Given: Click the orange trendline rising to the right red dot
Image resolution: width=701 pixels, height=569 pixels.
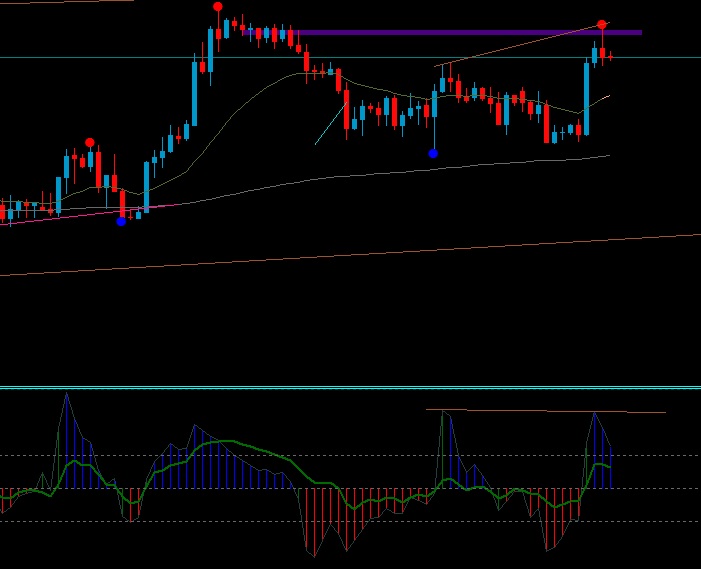Looking at the screenshot, I should [522, 44].
